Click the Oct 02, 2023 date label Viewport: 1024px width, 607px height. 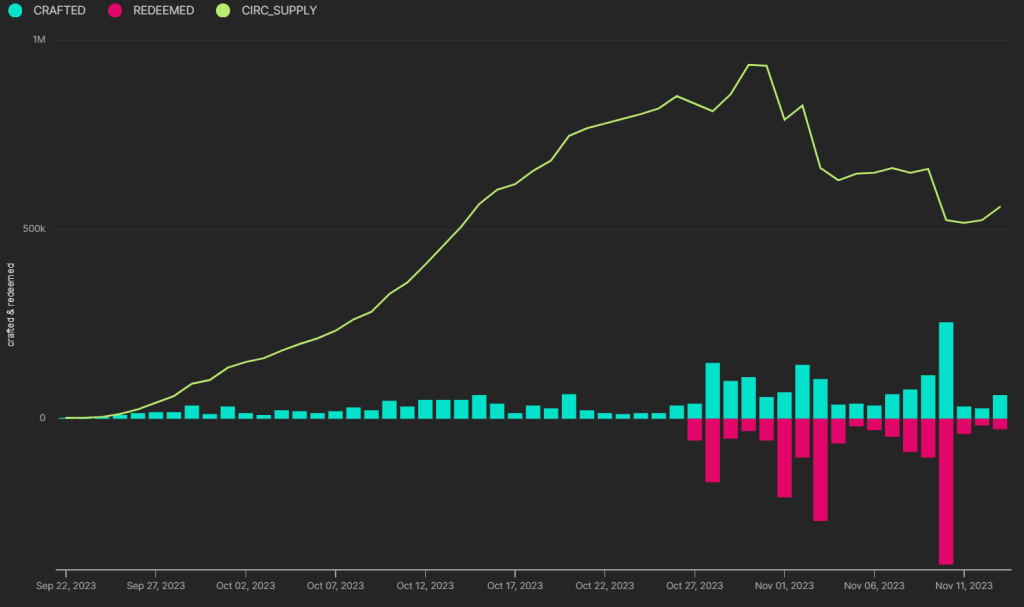pos(245,586)
